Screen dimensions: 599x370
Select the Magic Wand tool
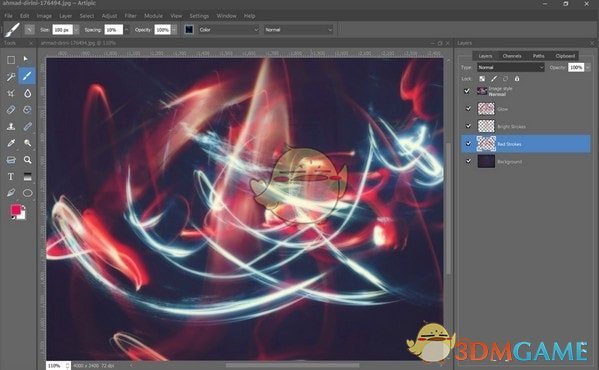pyautogui.click(x=11, y=77)
